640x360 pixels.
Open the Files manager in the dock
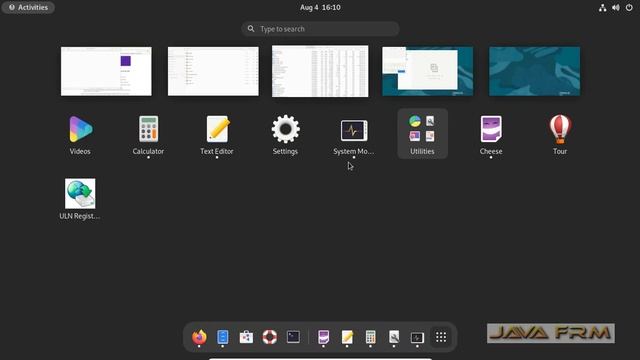coord(222,337)
